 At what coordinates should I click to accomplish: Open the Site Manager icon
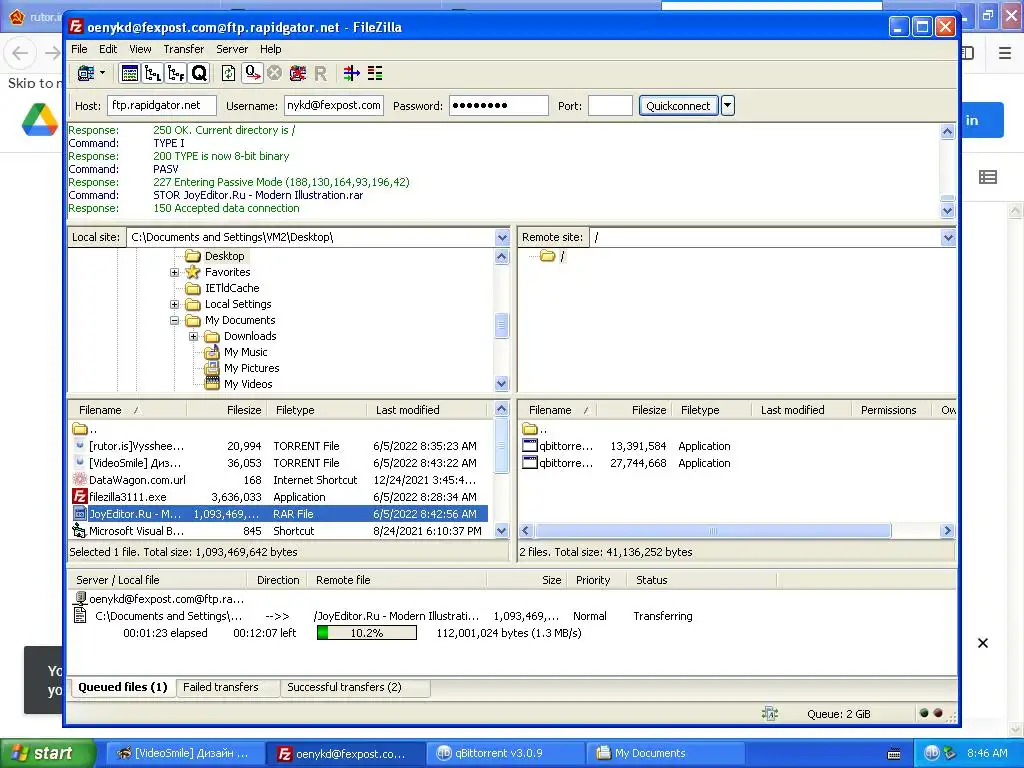86,73
